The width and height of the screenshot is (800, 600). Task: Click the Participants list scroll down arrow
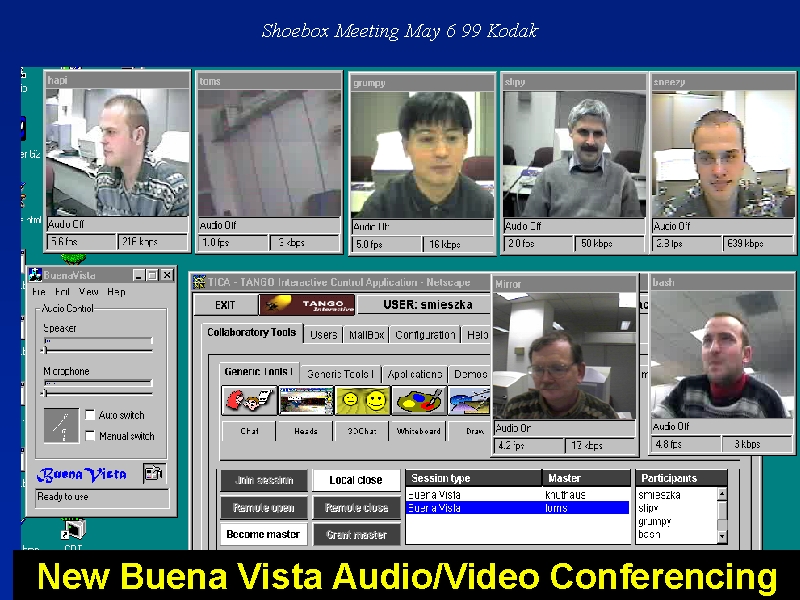[x=722, y=536]
